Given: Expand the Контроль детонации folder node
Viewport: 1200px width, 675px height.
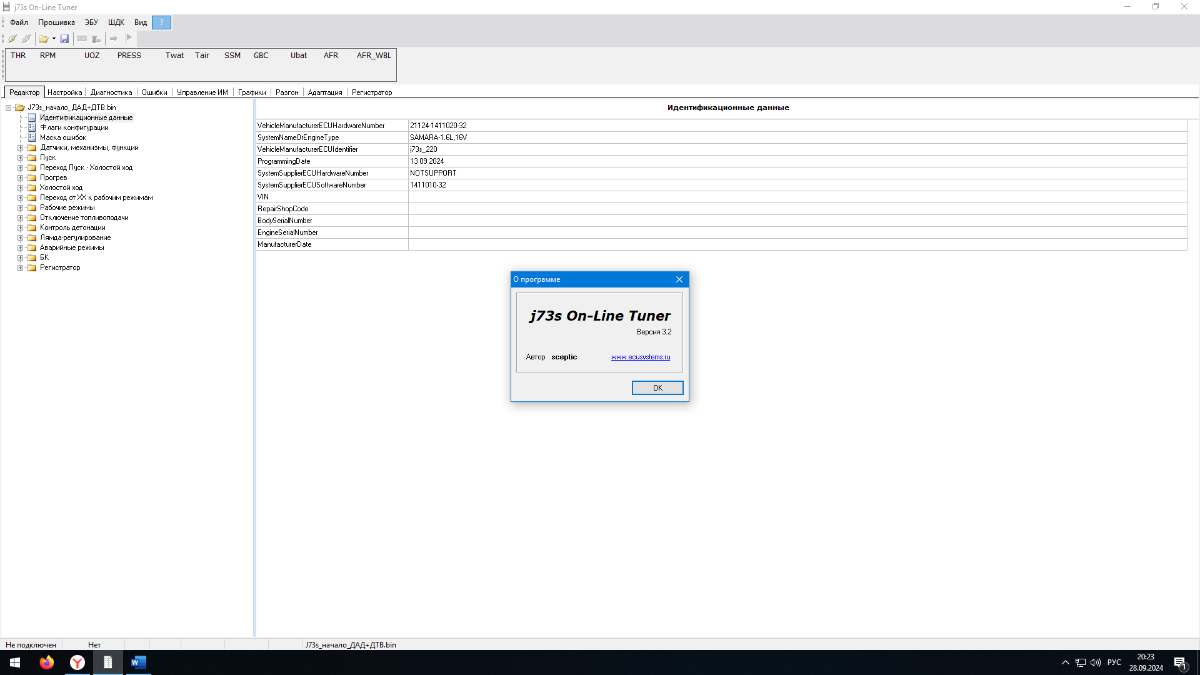Looking at the screenshot, I should tap(20, 227).
